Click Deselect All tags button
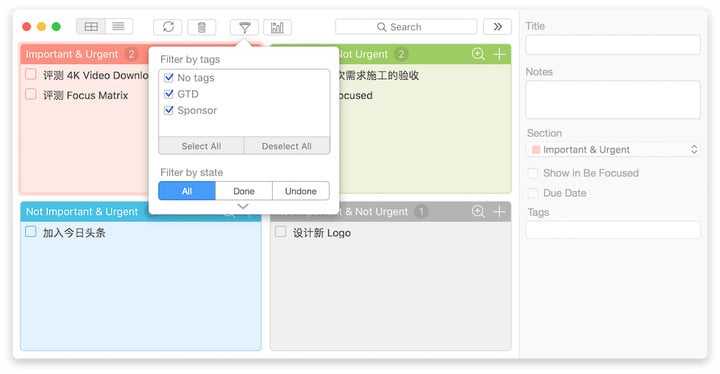 coord(287,146)
